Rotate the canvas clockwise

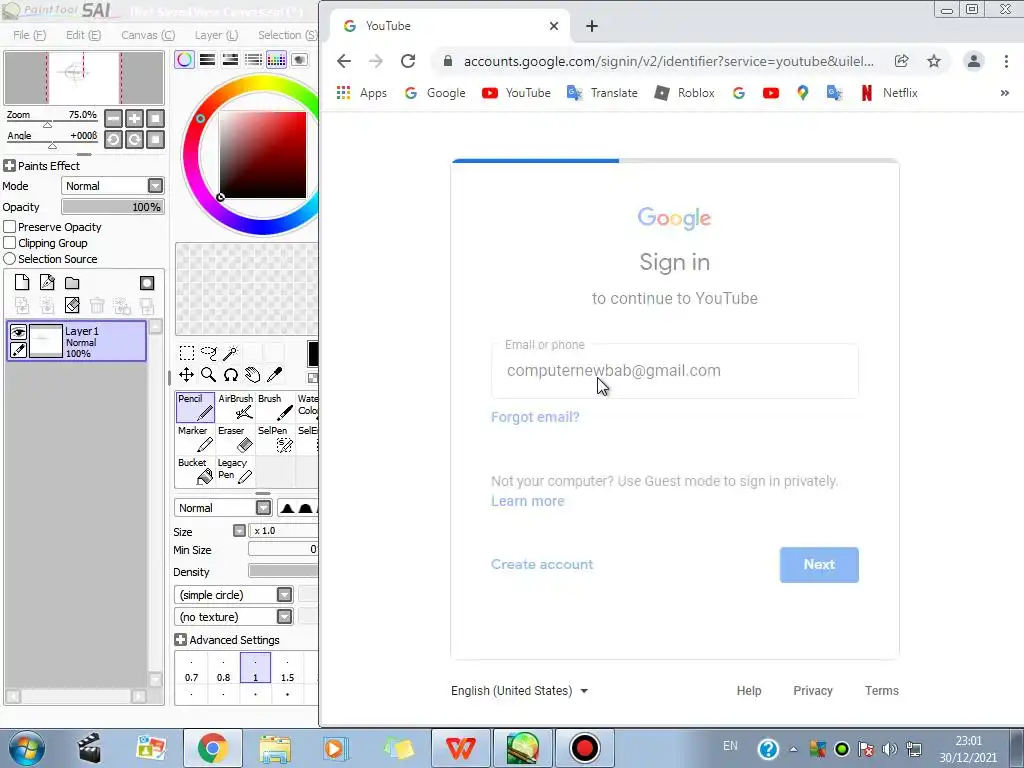click(x=135, y=139)
